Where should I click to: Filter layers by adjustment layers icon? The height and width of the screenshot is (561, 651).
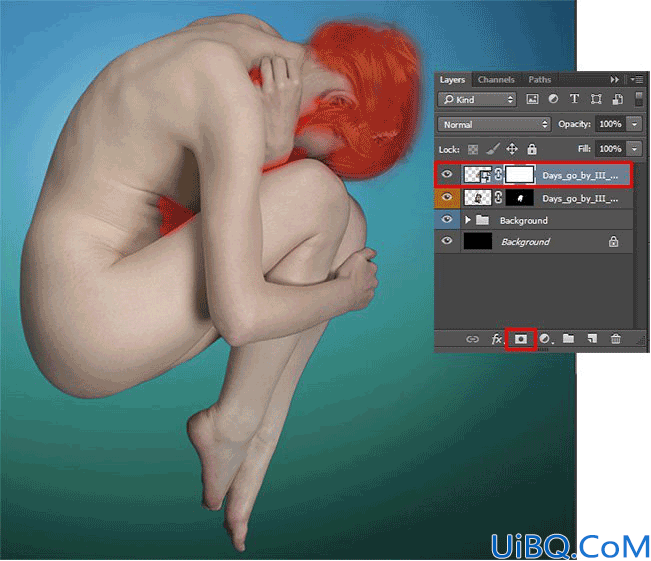(553, 99)
